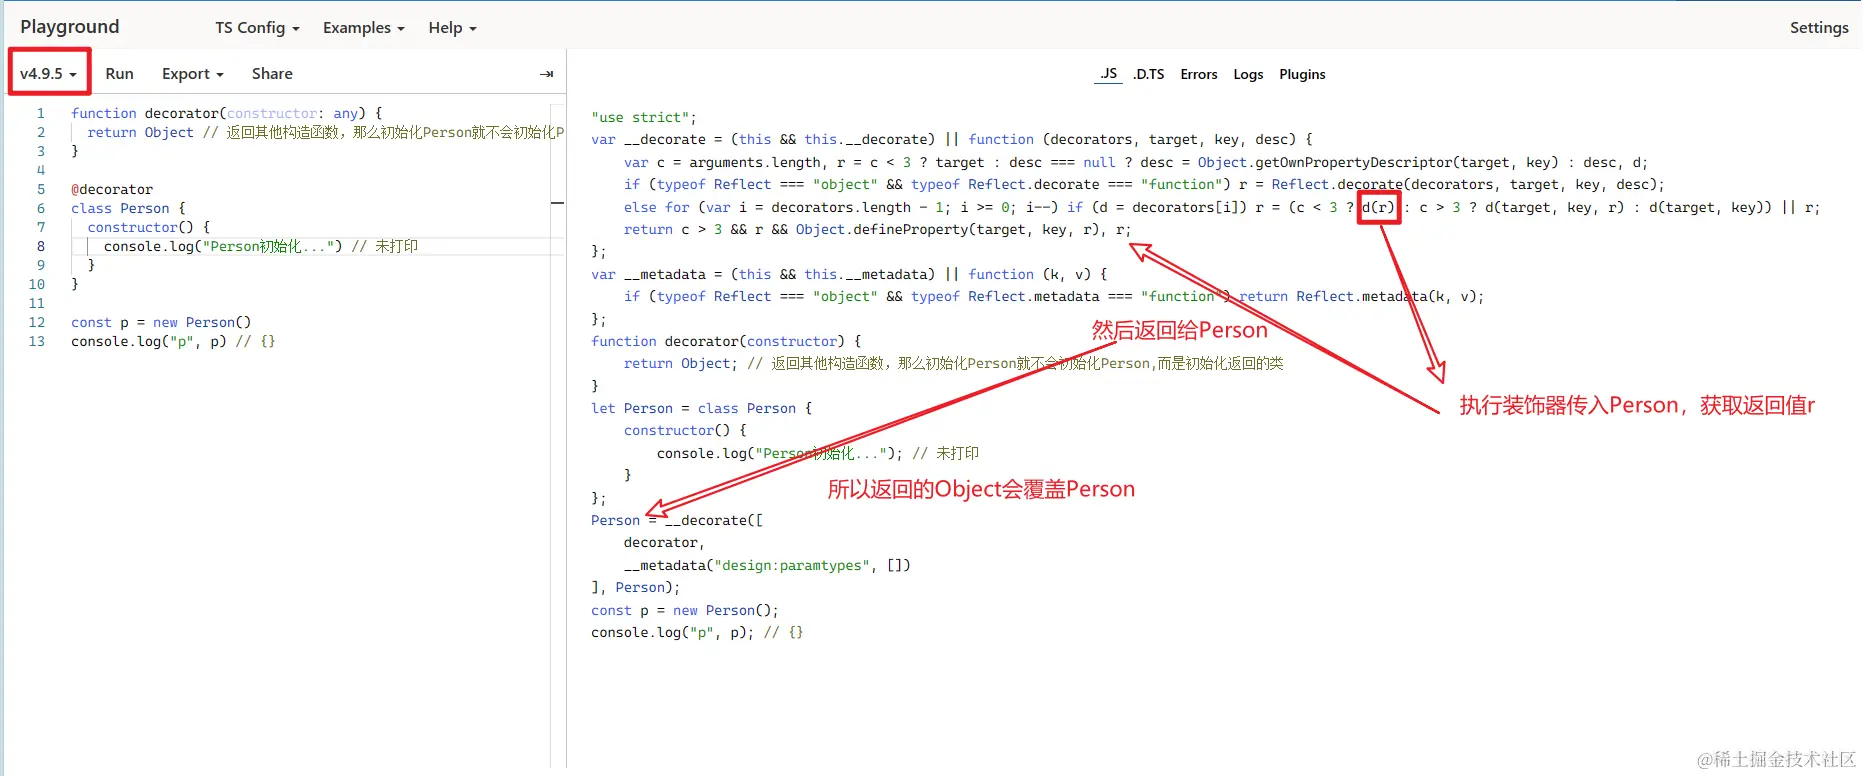Click 'return Object' on editor line 2
Image resolution: width=1863 pixels, height=776 pixels.
140,132
